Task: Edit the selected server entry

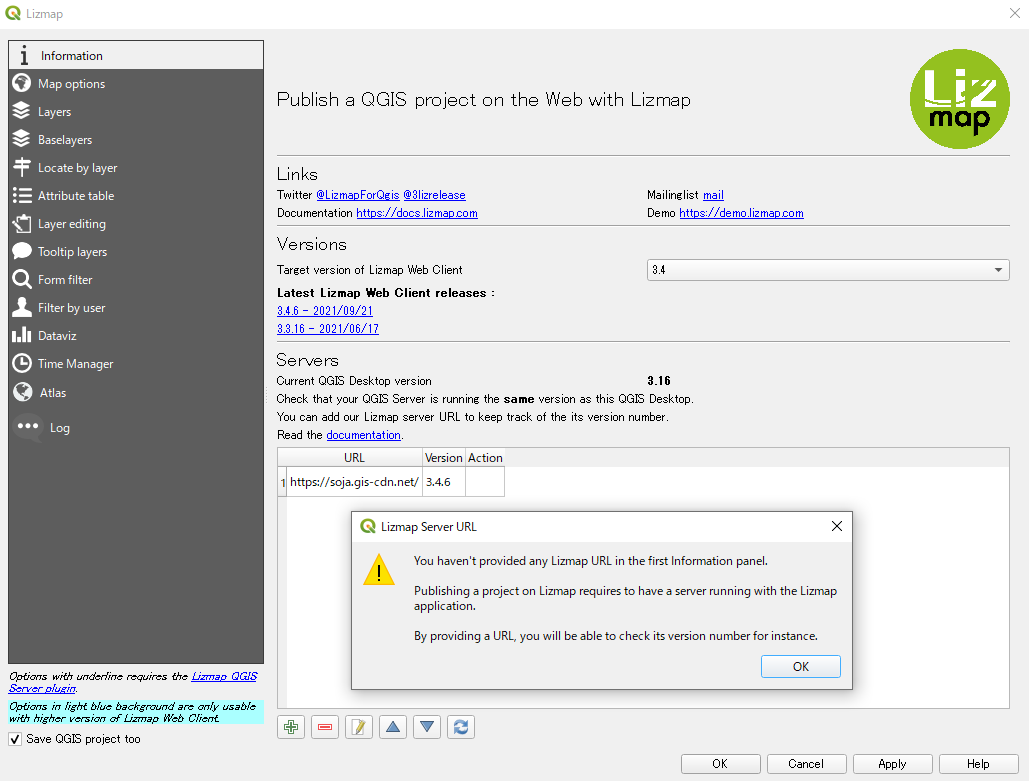Action: (358, 727)
